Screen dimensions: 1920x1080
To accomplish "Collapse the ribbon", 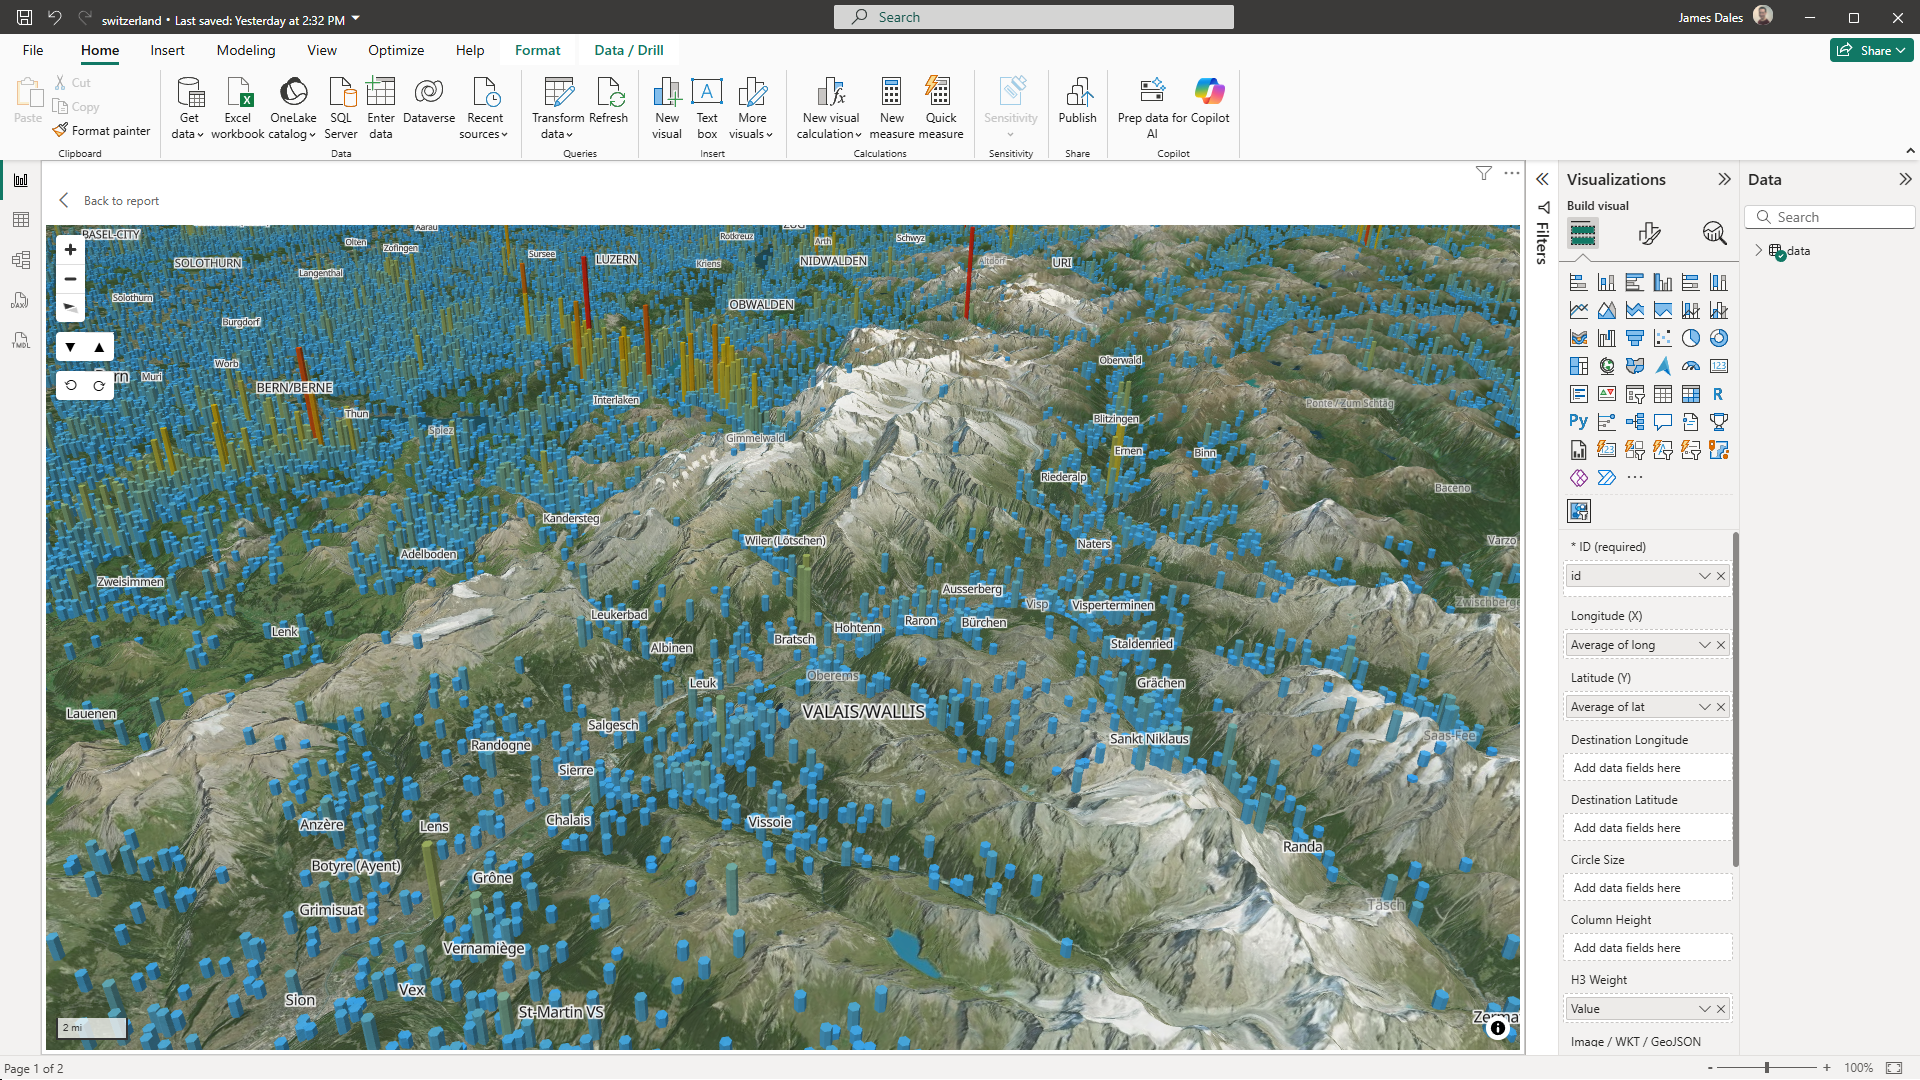I will (x=1910, y=151).
